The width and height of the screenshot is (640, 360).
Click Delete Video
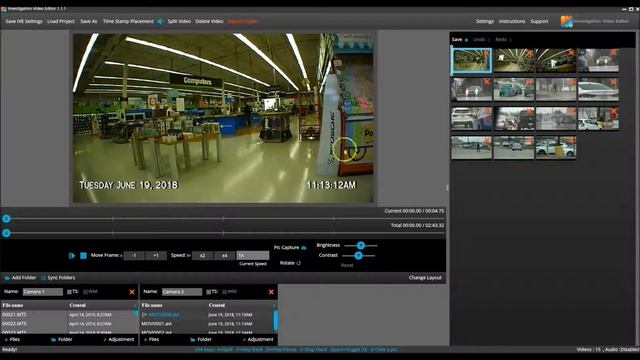point(209,21)
